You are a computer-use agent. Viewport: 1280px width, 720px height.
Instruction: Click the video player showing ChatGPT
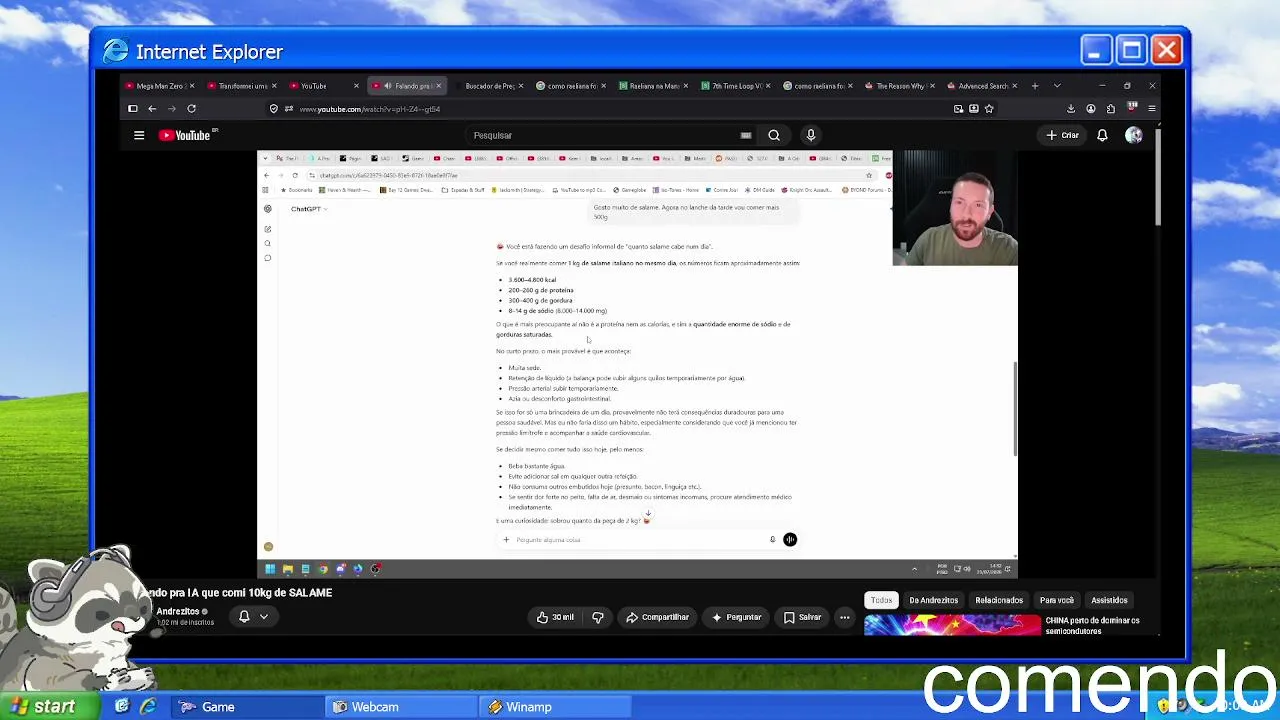pos(637,365)
